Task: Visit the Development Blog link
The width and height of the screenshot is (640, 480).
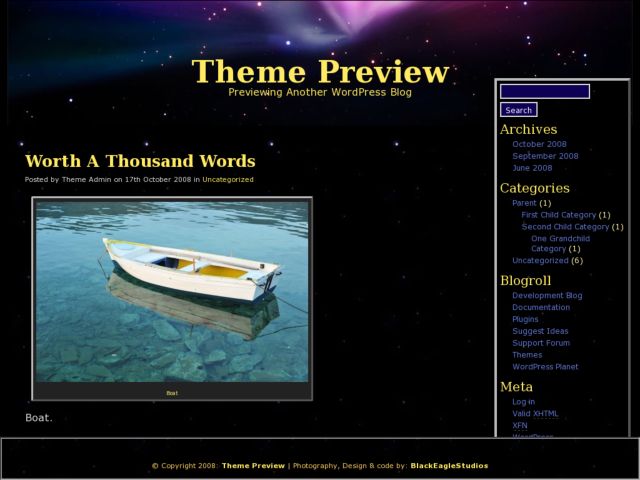Action: coord(547,296)
